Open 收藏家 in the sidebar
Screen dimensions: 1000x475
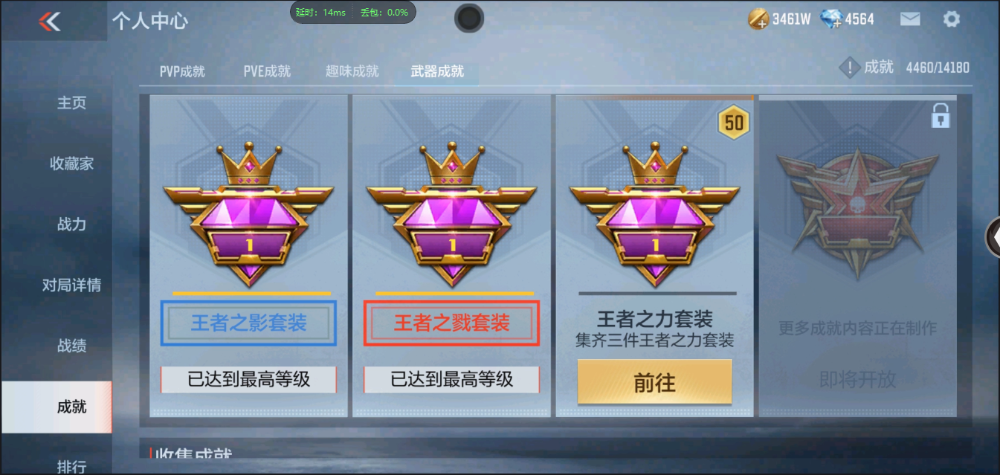71,164
